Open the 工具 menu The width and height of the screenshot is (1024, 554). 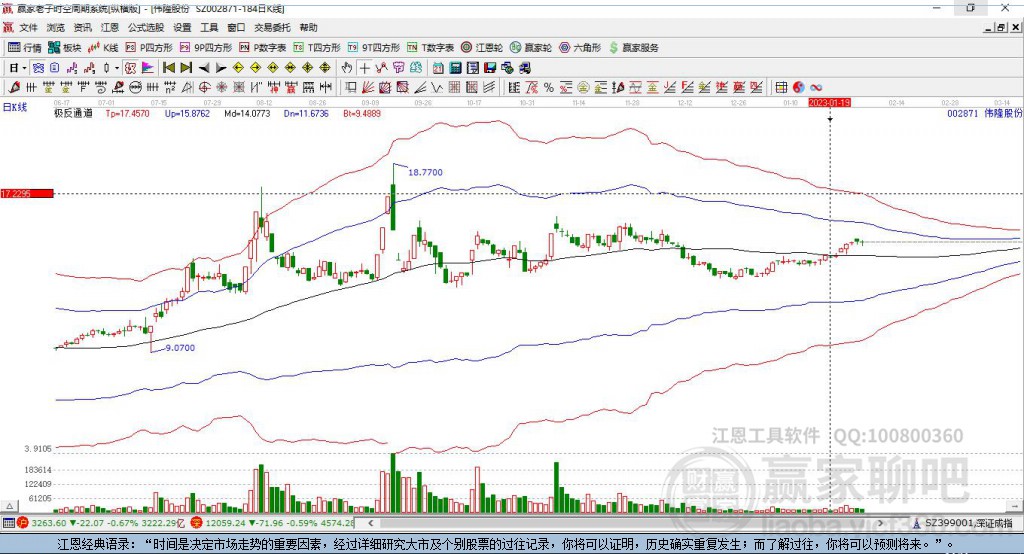tap(209, 27)
